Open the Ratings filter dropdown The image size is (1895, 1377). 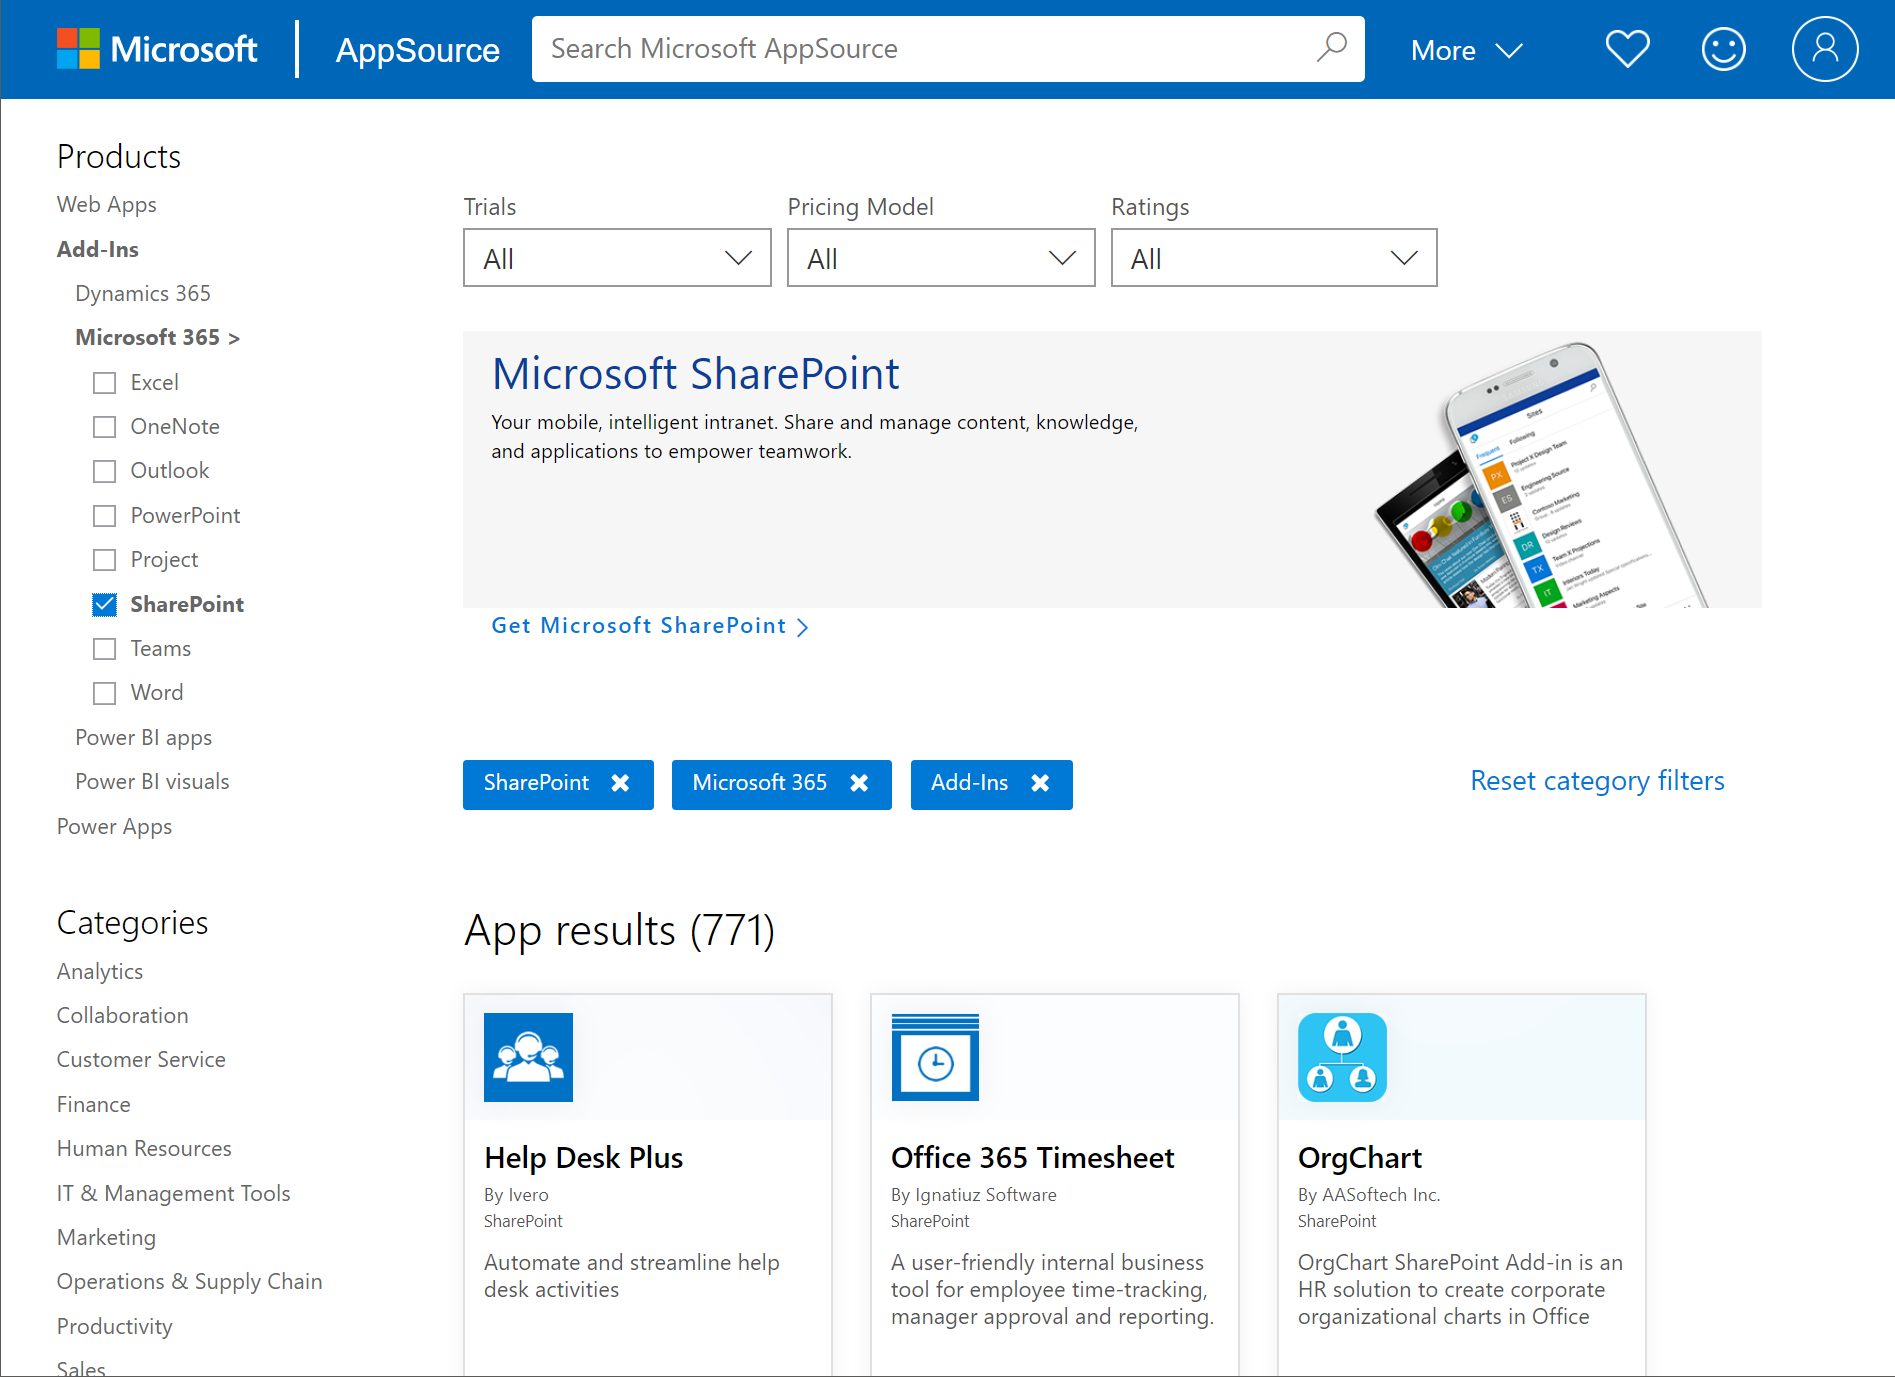pos(1273,258)
